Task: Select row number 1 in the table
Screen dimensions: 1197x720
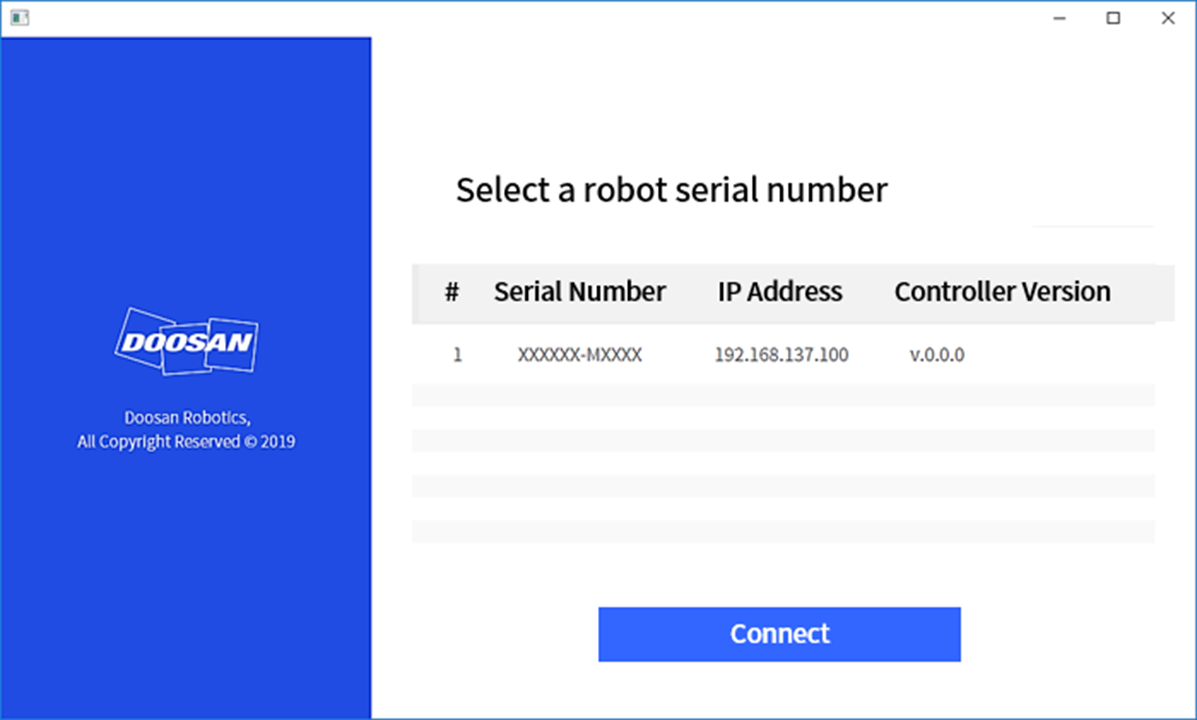Action: click(x=458, y=355)
